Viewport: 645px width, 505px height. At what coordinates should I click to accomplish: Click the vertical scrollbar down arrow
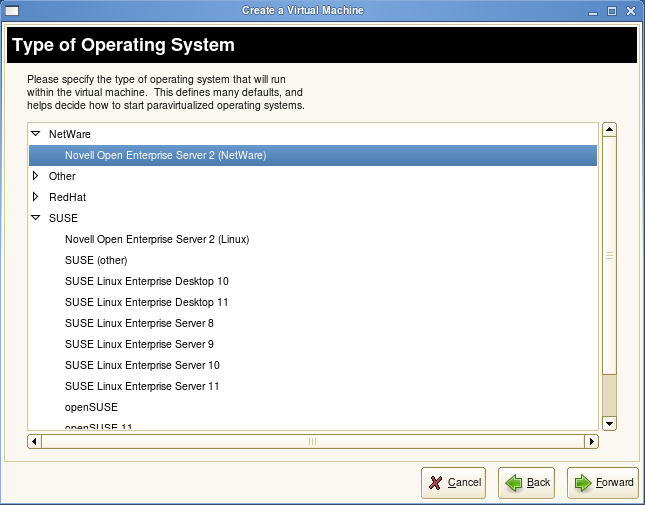click(609, 423)
